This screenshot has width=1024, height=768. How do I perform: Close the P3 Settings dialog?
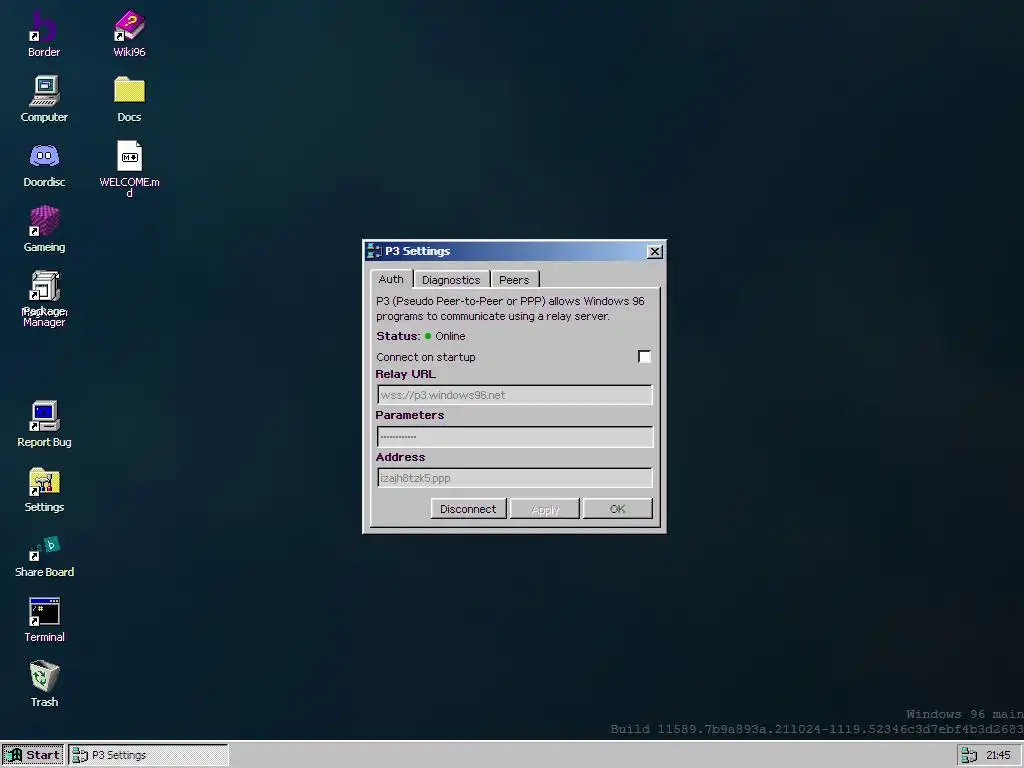654,251
